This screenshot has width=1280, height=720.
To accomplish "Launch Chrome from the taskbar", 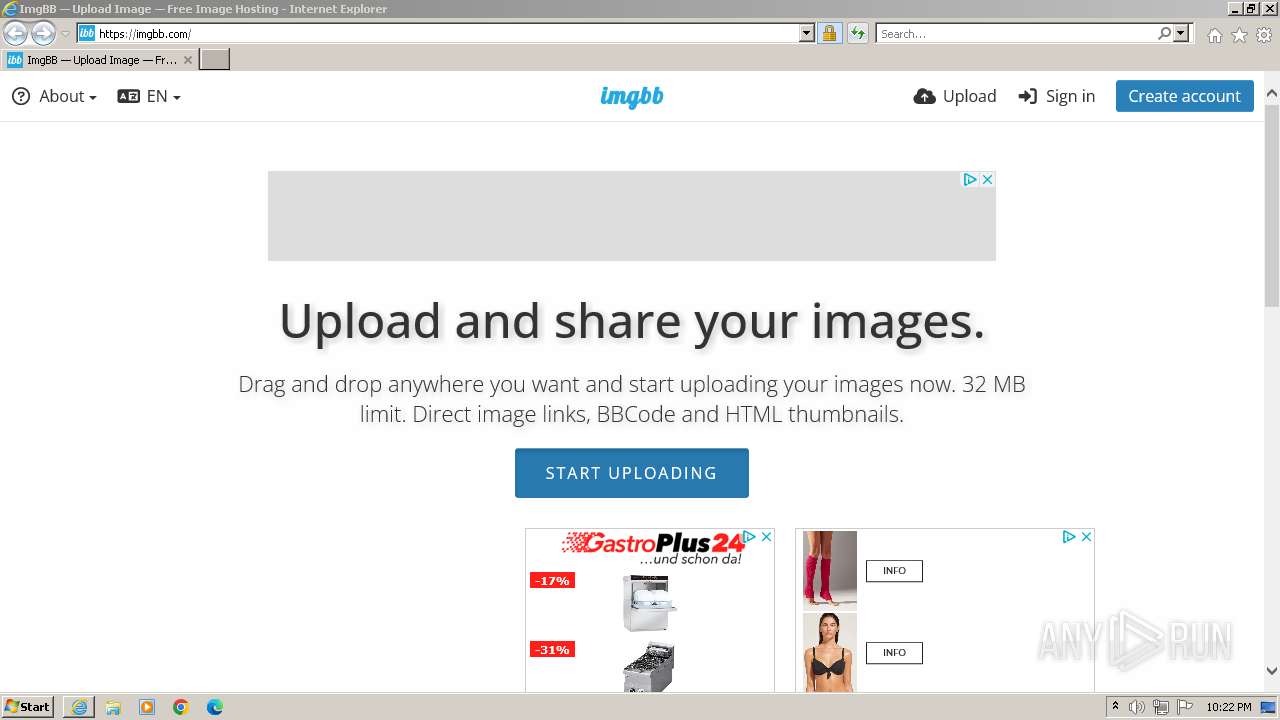I will coord(181,707).
